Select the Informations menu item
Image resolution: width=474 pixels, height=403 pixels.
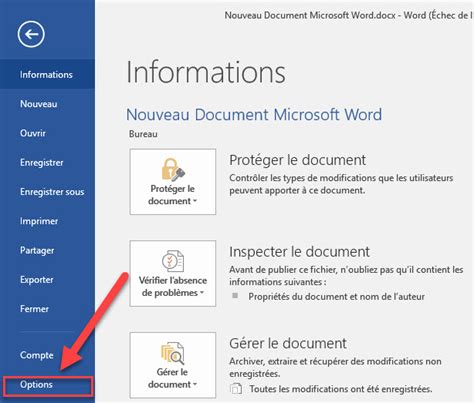(47, 74)
